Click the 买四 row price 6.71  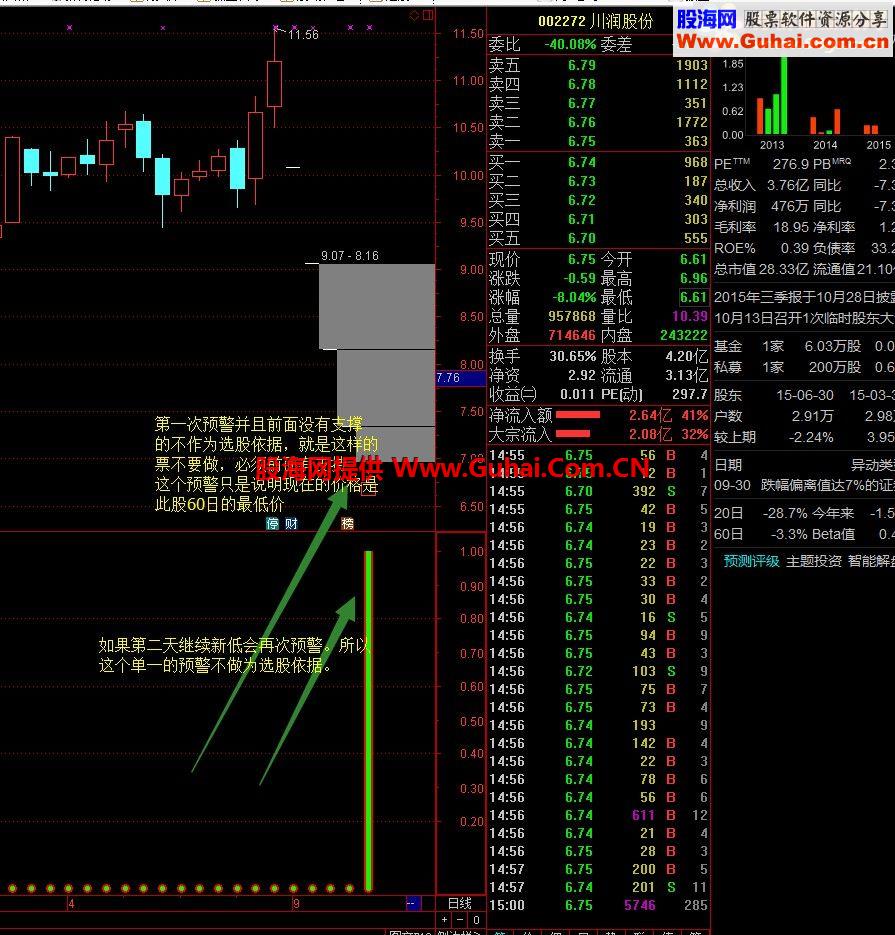click(581, 219)
